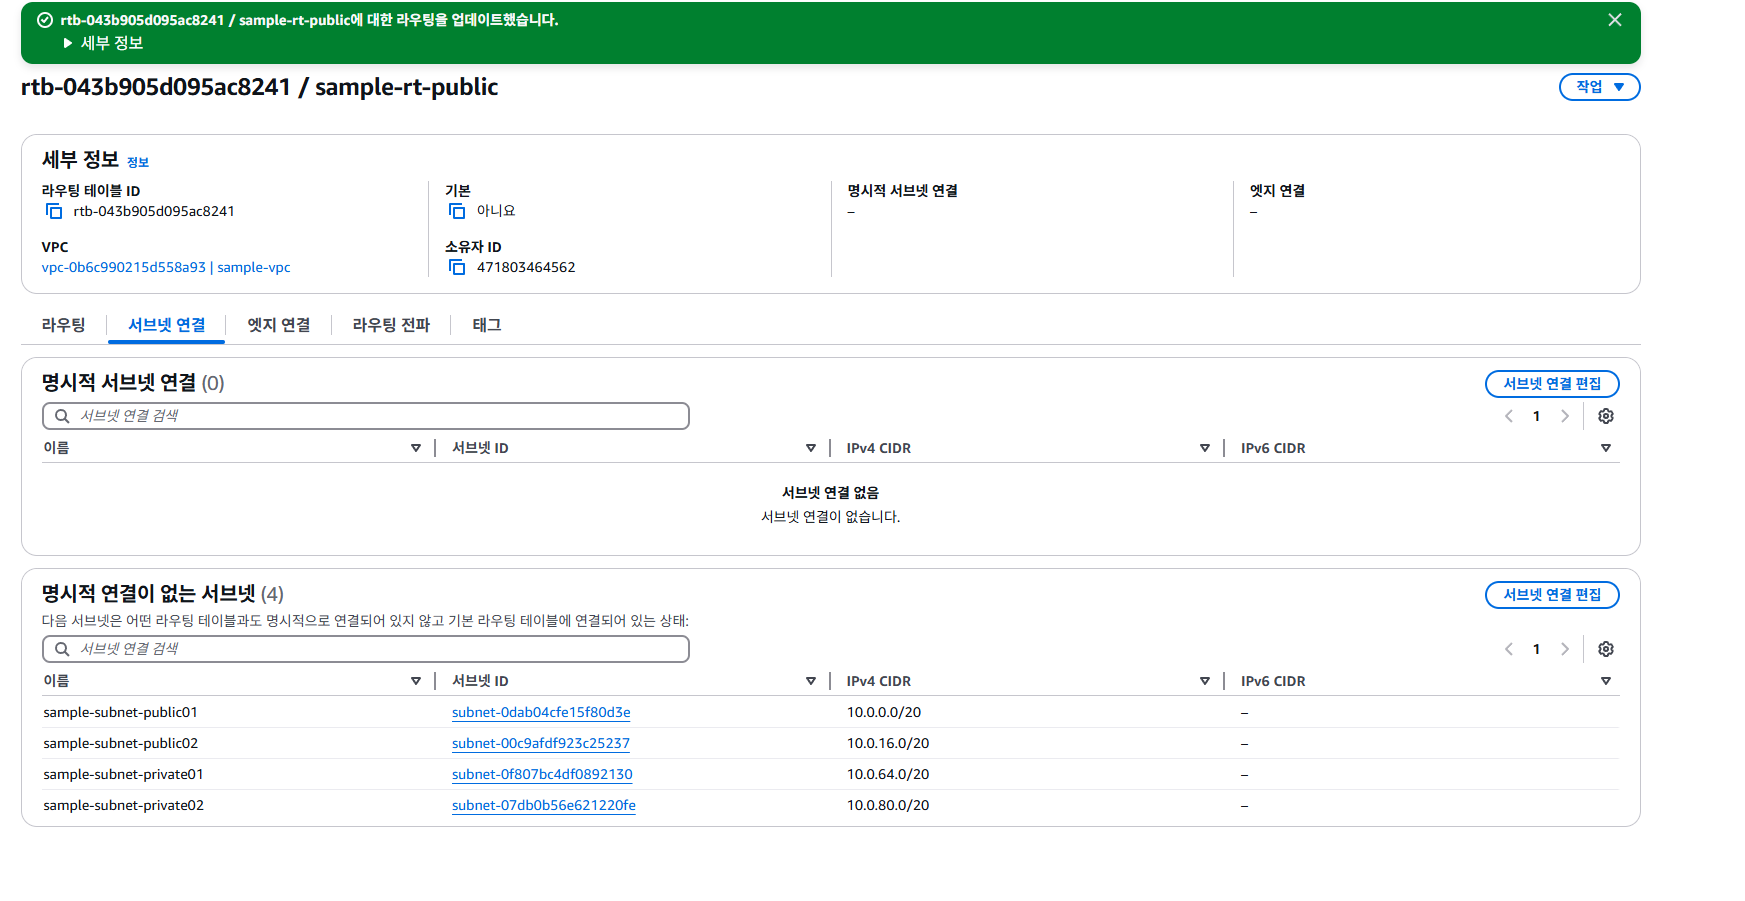
Task: Click previous page arrow in subnet associations pagination
Action: click(1508, 416)
